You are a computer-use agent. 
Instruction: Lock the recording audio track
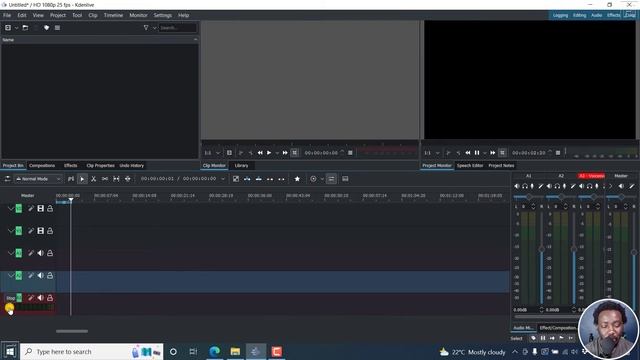tap(50, 298)
